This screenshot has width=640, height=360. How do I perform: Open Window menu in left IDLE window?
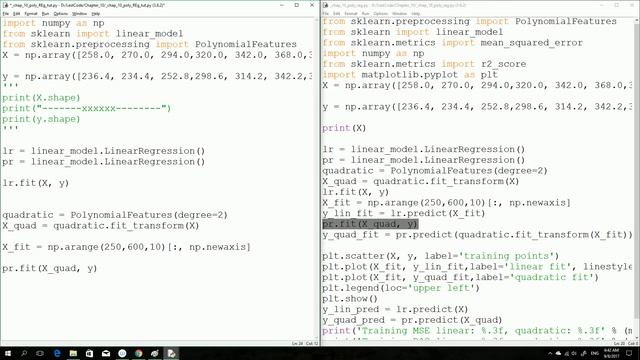point(79,13)
